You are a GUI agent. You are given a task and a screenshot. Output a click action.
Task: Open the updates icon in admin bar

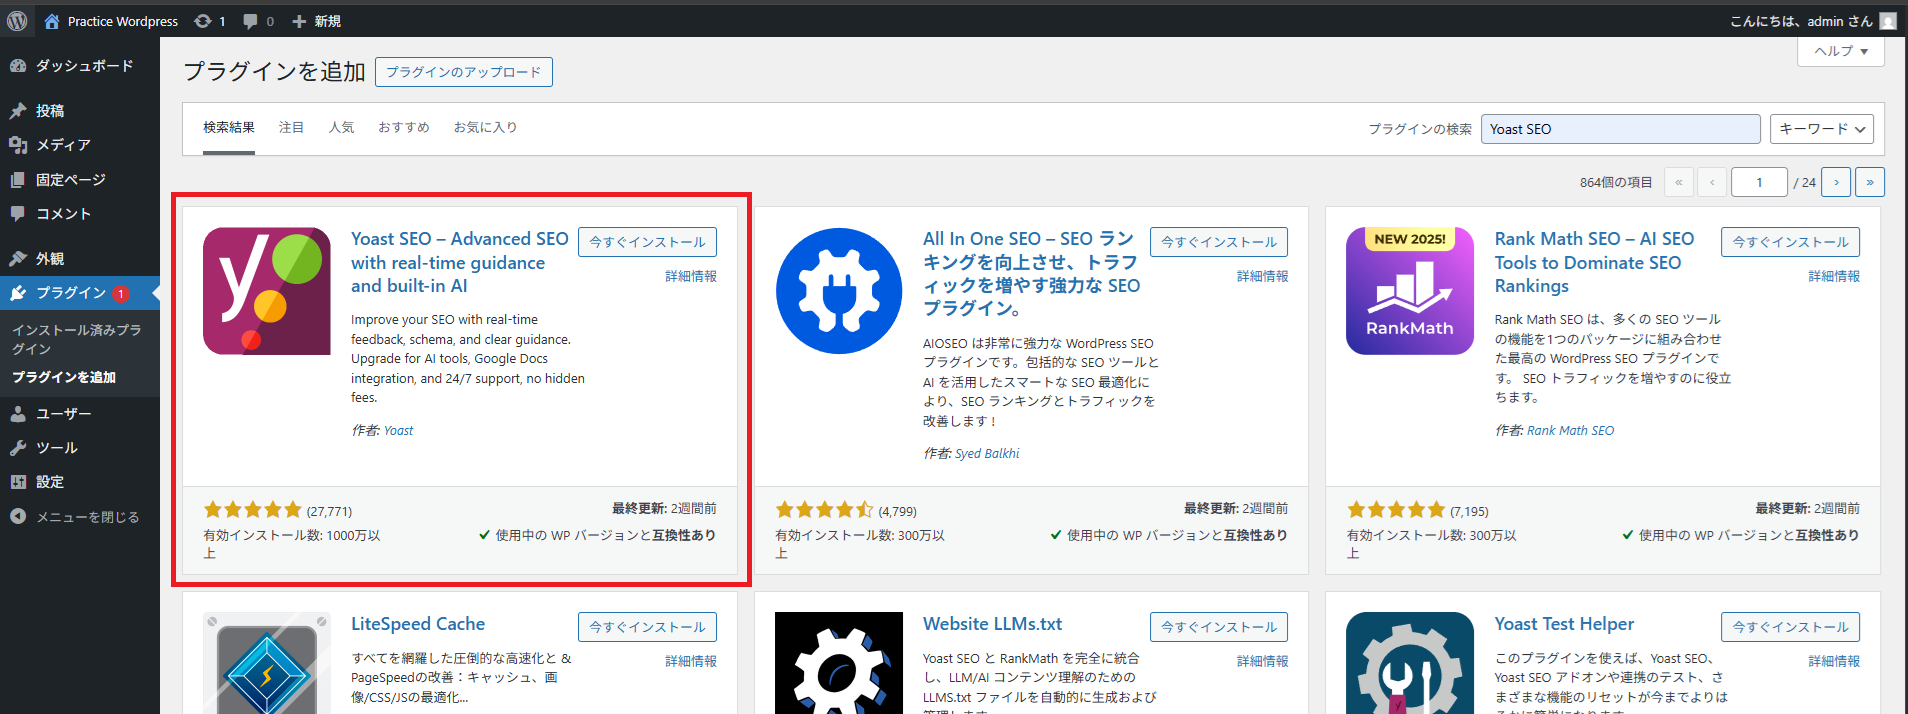point(203,21)
